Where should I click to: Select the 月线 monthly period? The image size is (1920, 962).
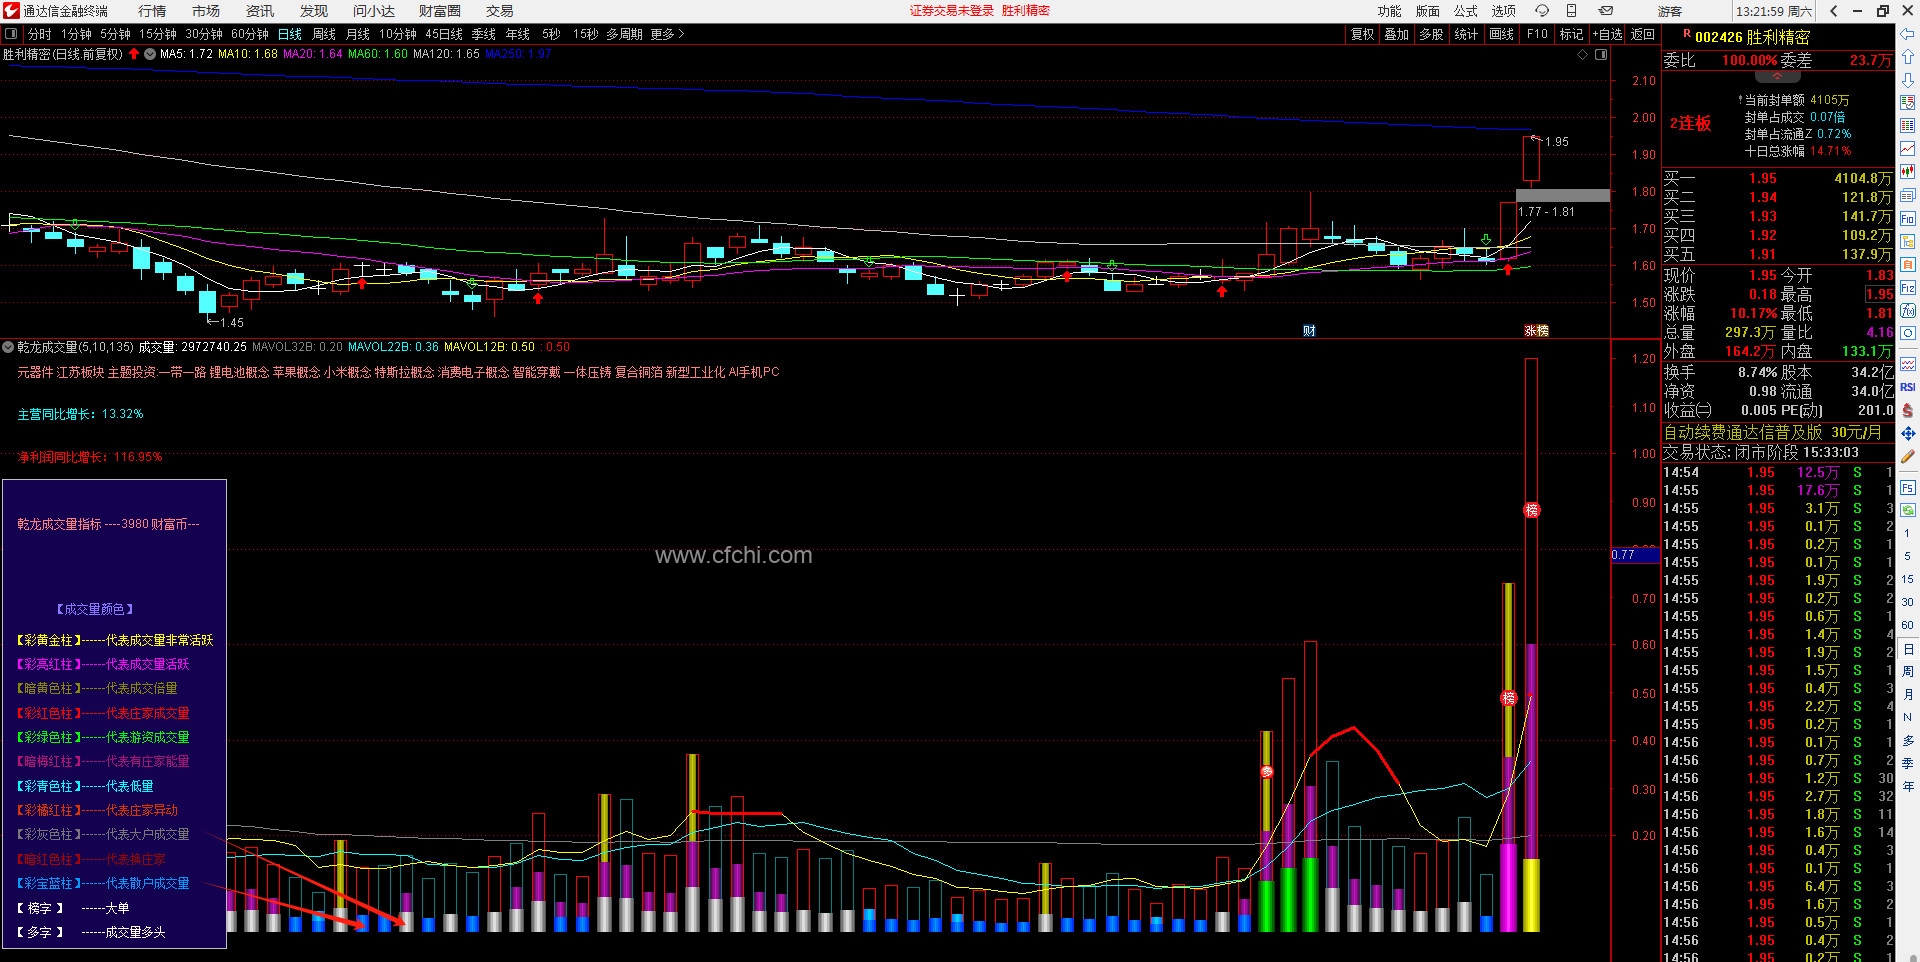[x=358, y=34]
